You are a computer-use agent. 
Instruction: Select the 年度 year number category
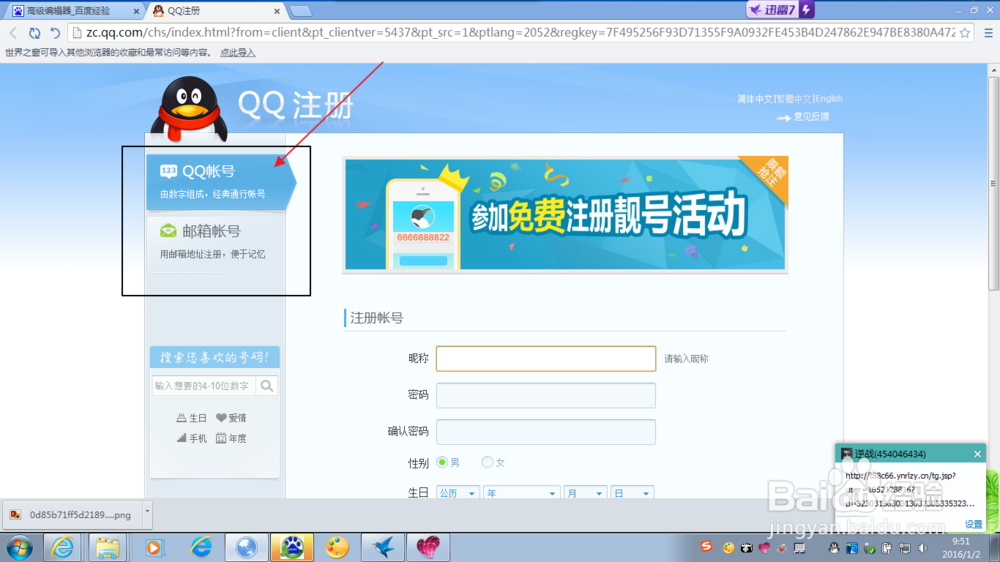pyautogui.click(x=231, y=438)
